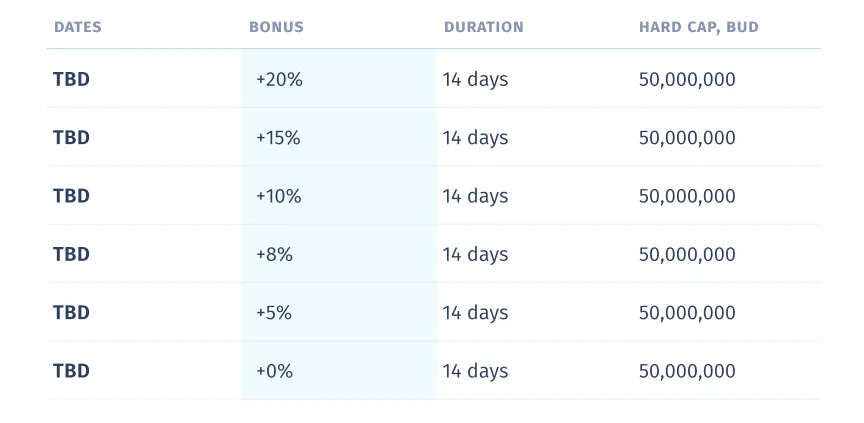864x423 pixels.
Task: Click 14 days in the +20% row
Action: [476, 80]
